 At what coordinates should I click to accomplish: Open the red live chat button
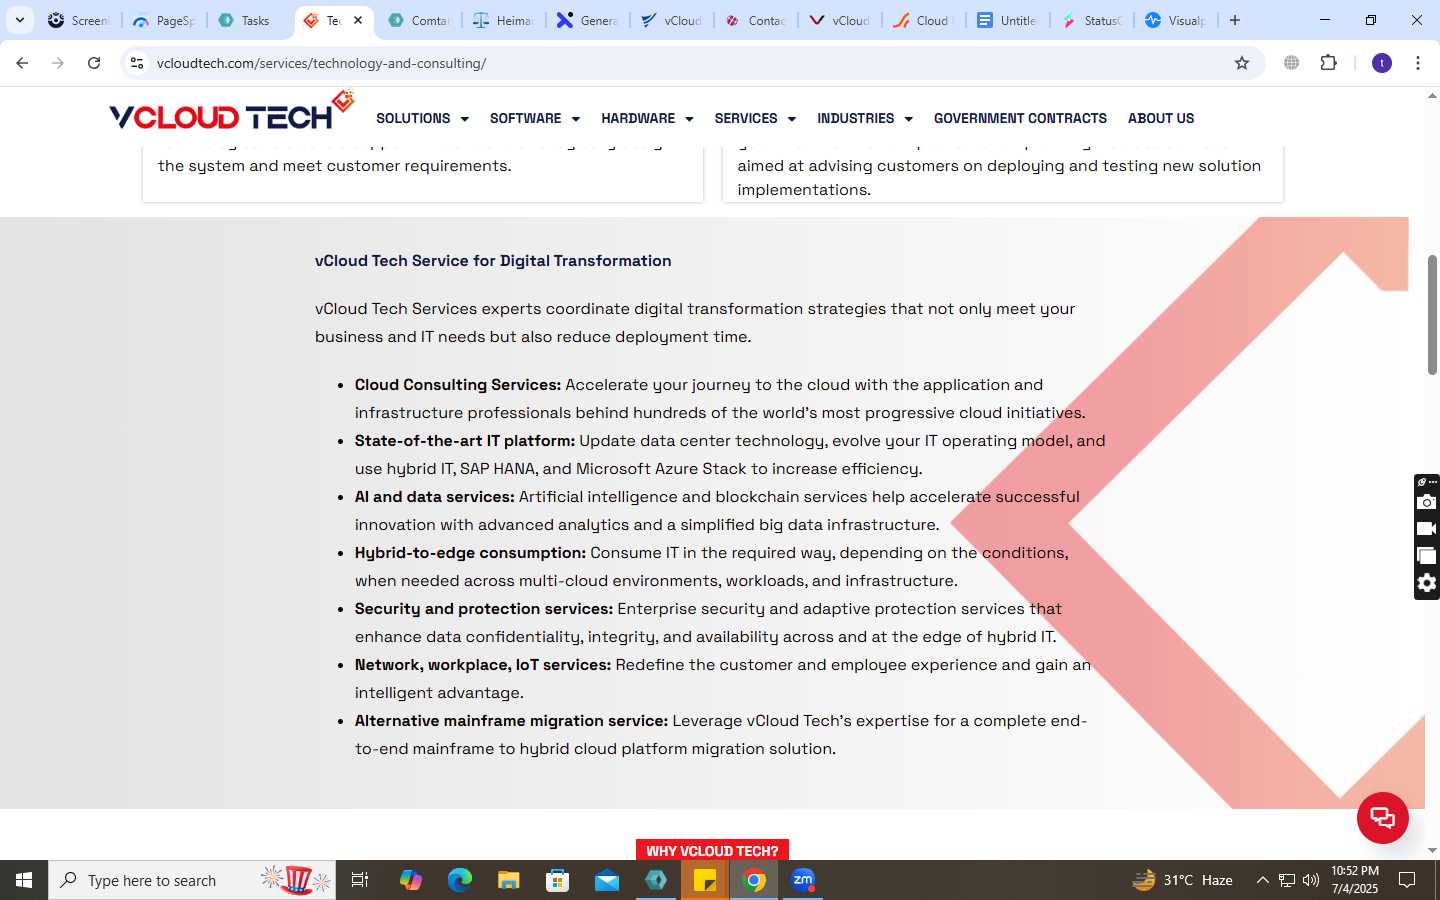(x=1382, y=817)
